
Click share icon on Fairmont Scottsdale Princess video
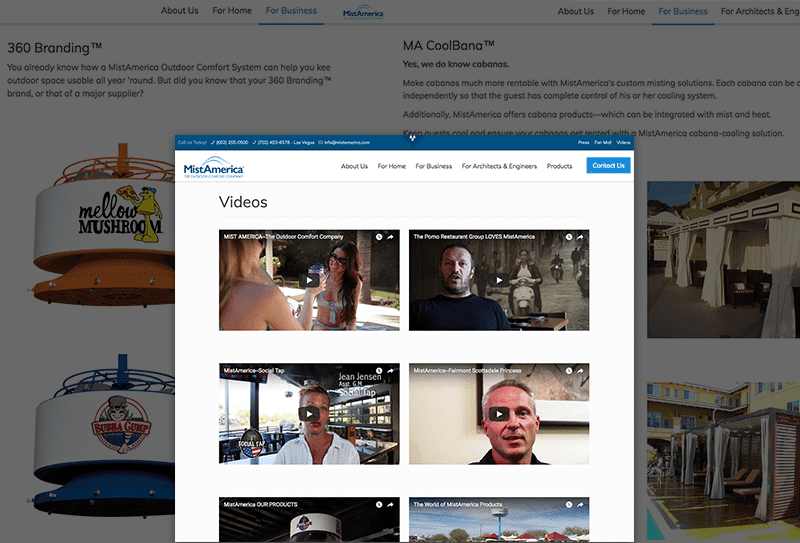580,371
